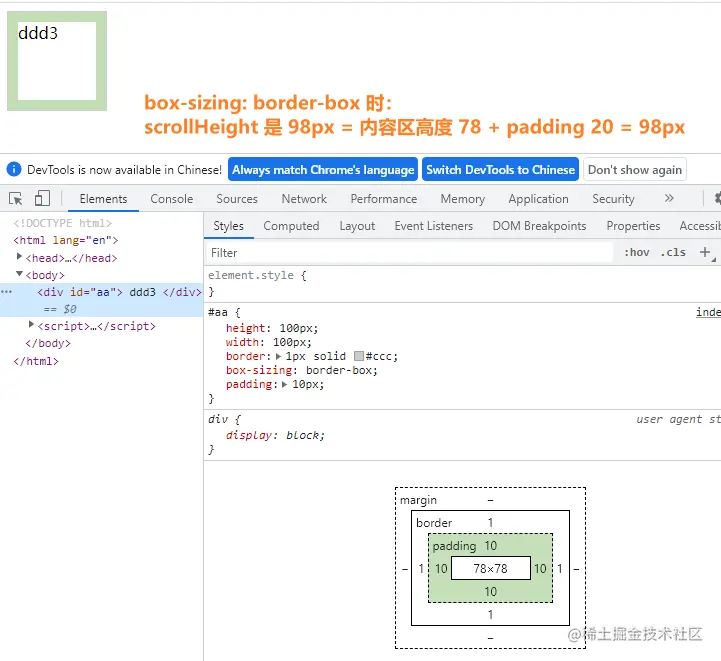Click the #aa selector text
This screenshot has height=661, width=721.
click(x=218, y=313)
